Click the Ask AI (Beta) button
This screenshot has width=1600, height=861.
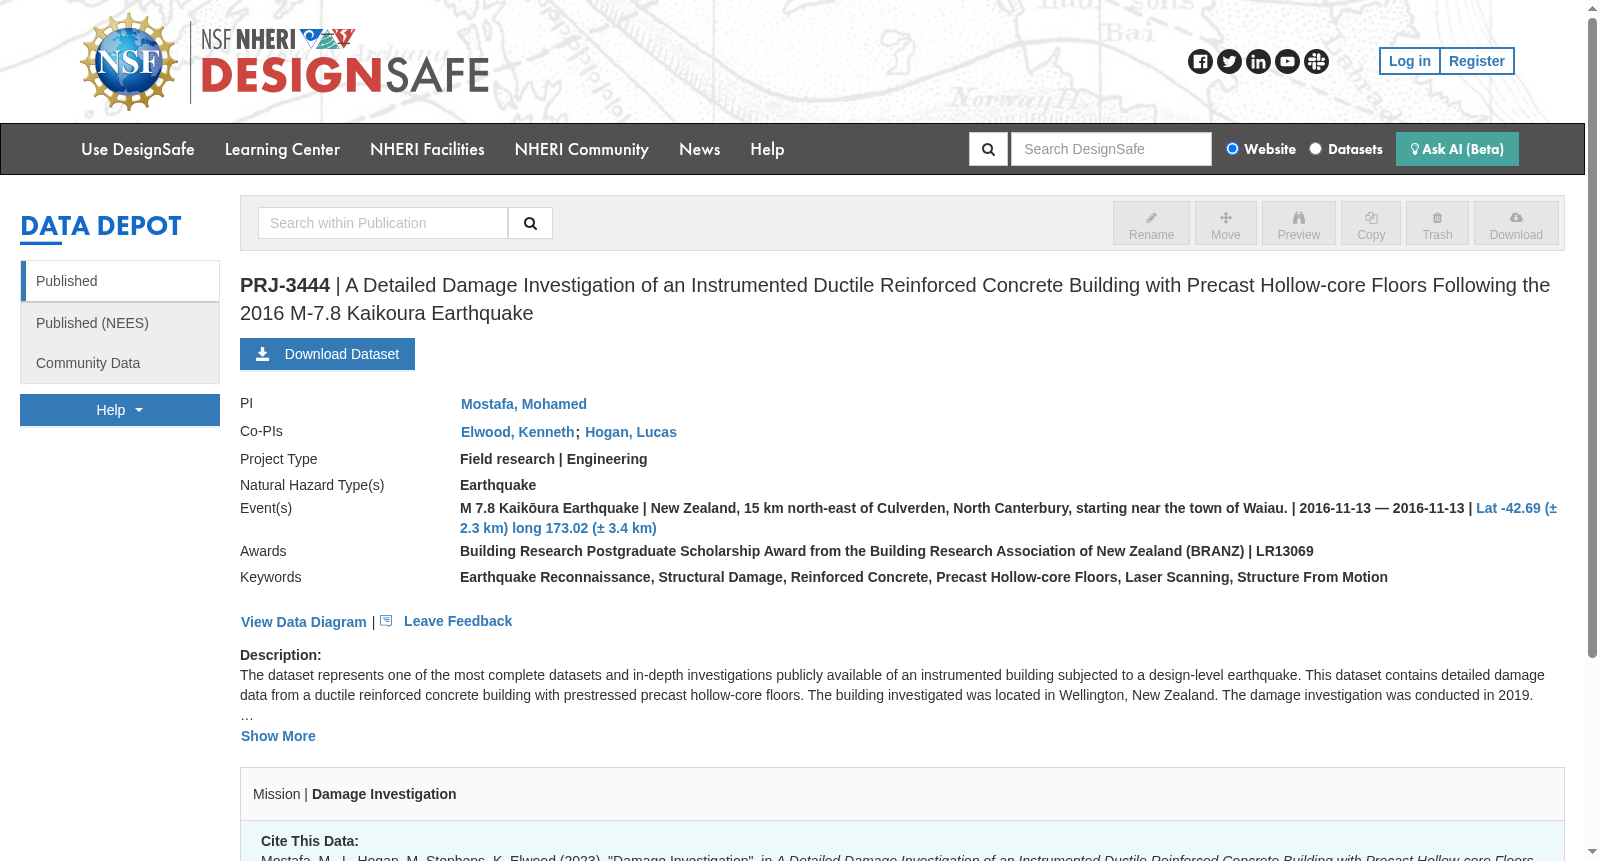tap(1457, 149)
